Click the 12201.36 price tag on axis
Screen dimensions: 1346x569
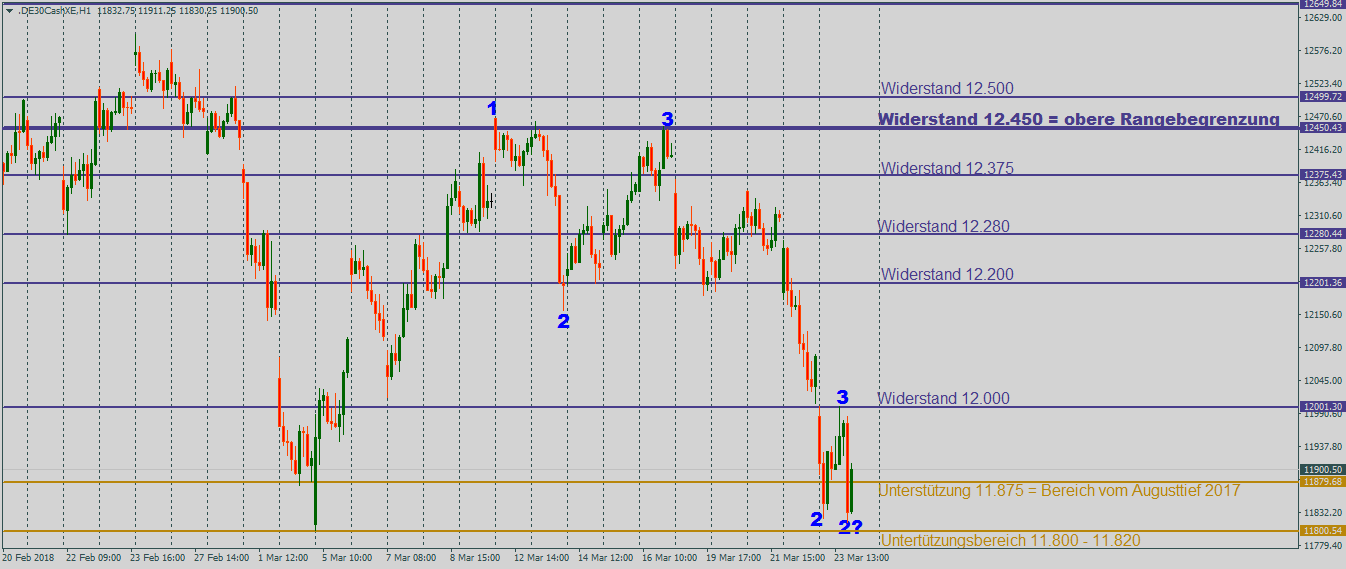pos(1322,283)
